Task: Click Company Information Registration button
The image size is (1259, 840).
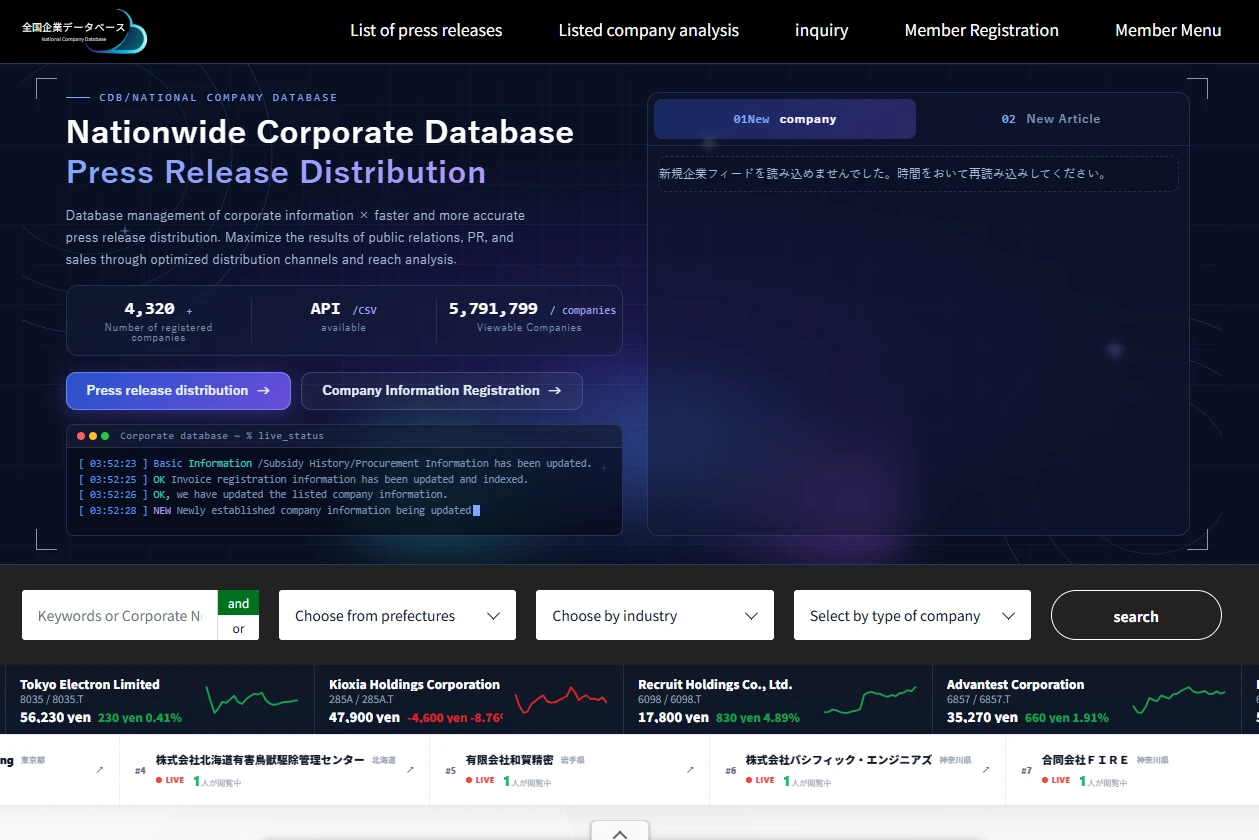Action: [x=442, y=391]
